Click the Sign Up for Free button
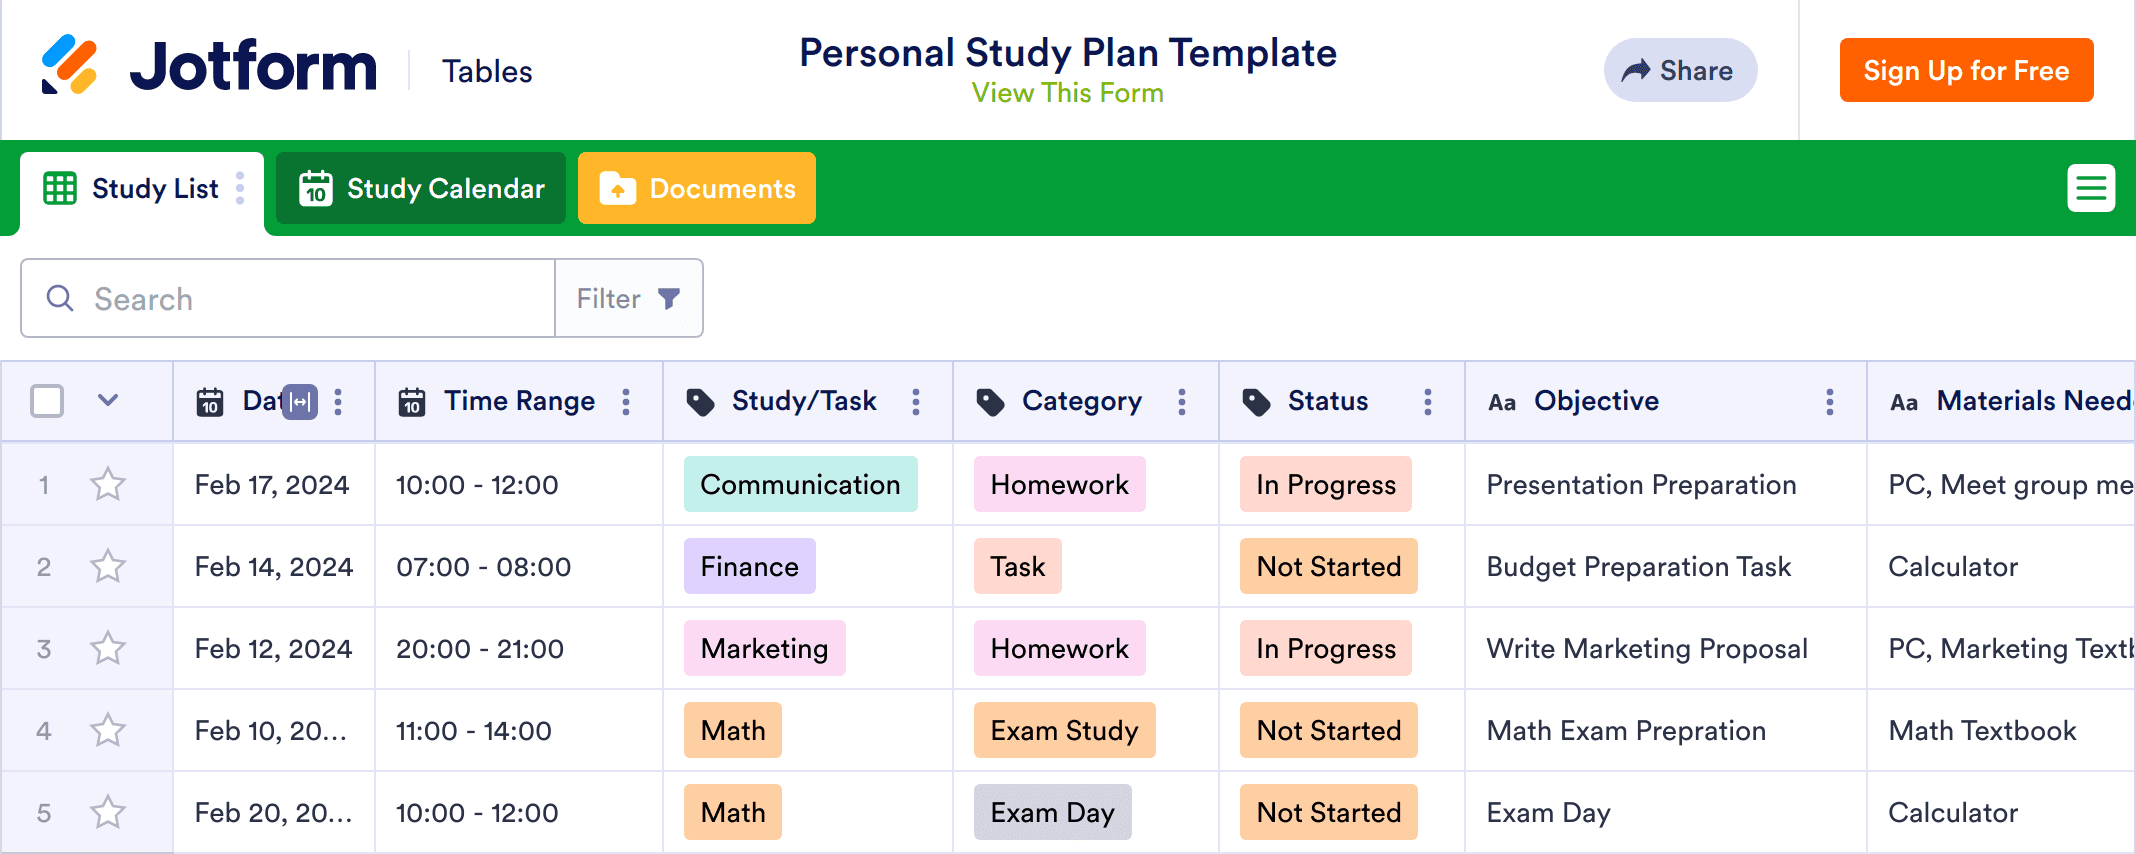Viewport: 2136px width, 854px height. 1966,70
